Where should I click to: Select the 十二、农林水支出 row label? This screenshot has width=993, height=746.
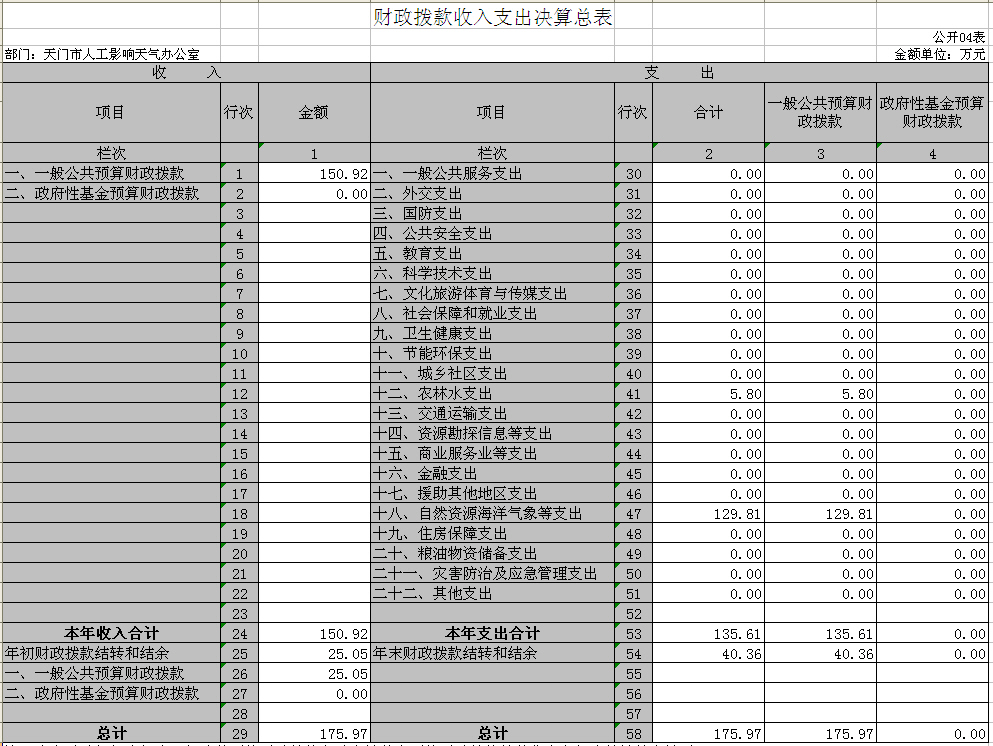(492, 394)
